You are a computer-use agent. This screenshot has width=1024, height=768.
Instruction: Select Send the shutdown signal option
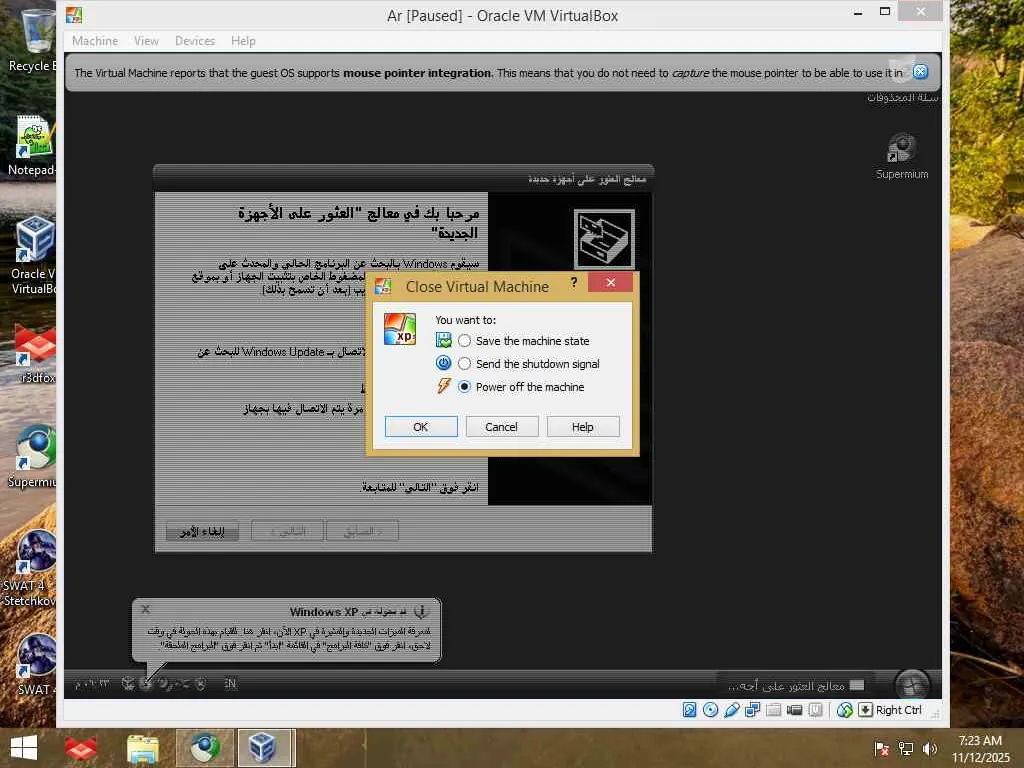click(x=529, y=364)
